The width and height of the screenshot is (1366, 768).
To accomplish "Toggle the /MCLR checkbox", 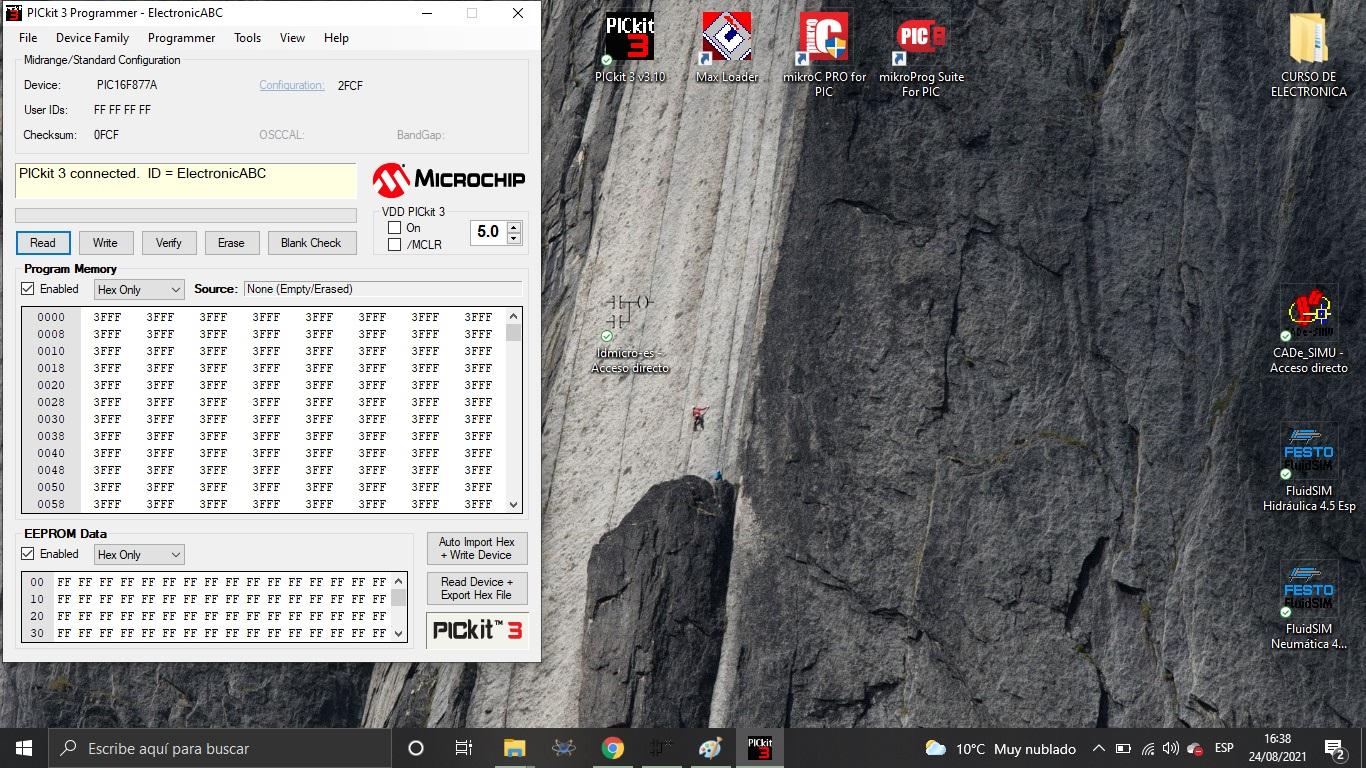I will pos(394,244).
